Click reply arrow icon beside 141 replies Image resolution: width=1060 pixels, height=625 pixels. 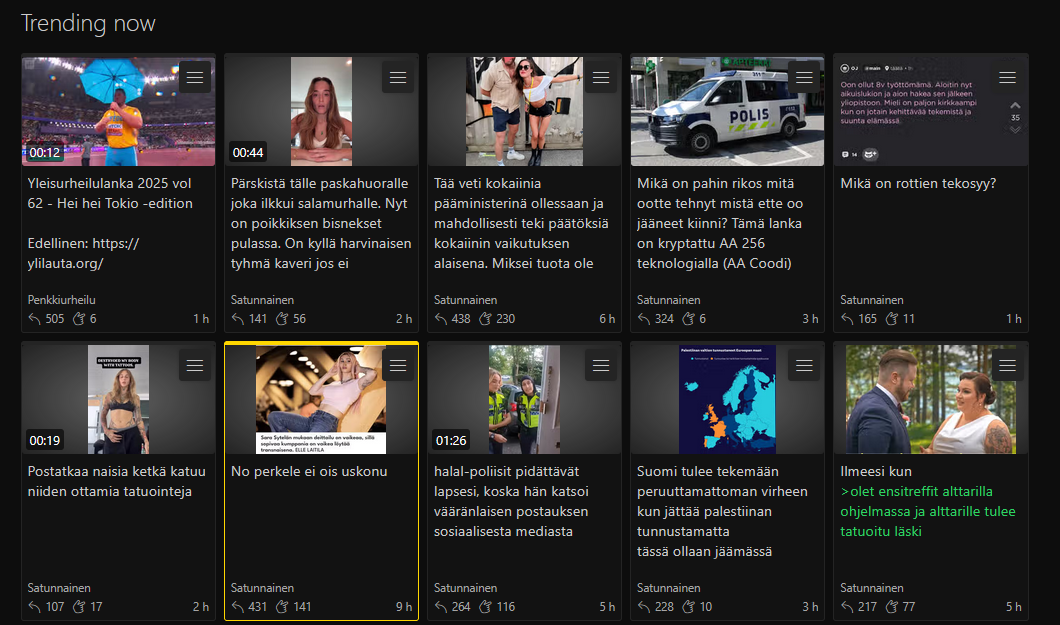(x=237, y=319)
